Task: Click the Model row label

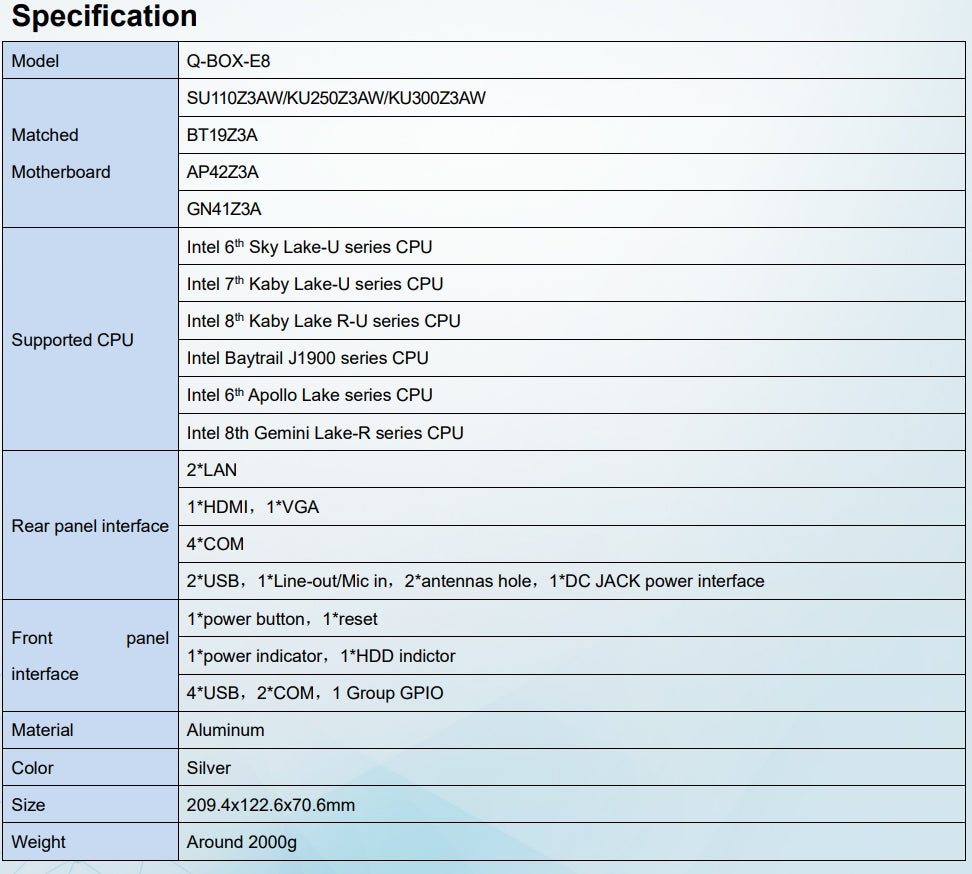Action: point(35,61)
